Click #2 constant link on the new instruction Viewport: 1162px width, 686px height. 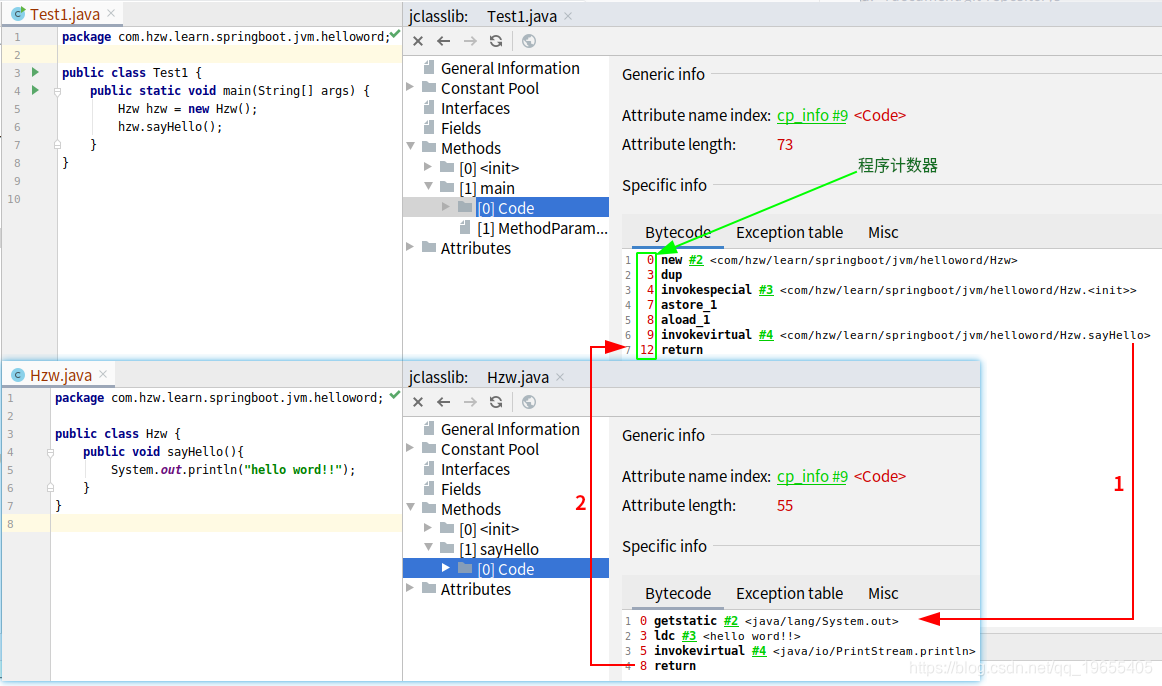(696, 260)
